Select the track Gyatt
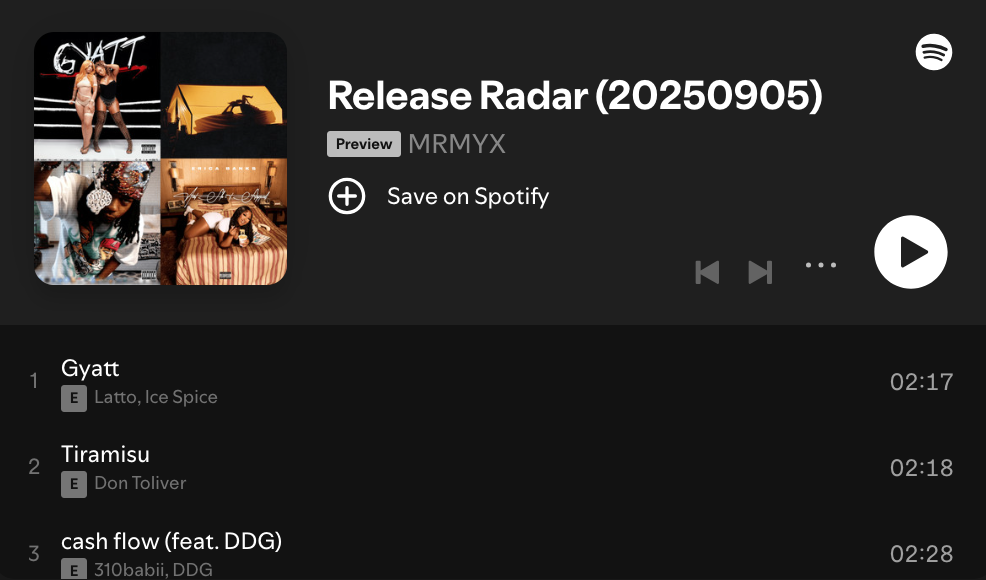 tap(493, 382)
